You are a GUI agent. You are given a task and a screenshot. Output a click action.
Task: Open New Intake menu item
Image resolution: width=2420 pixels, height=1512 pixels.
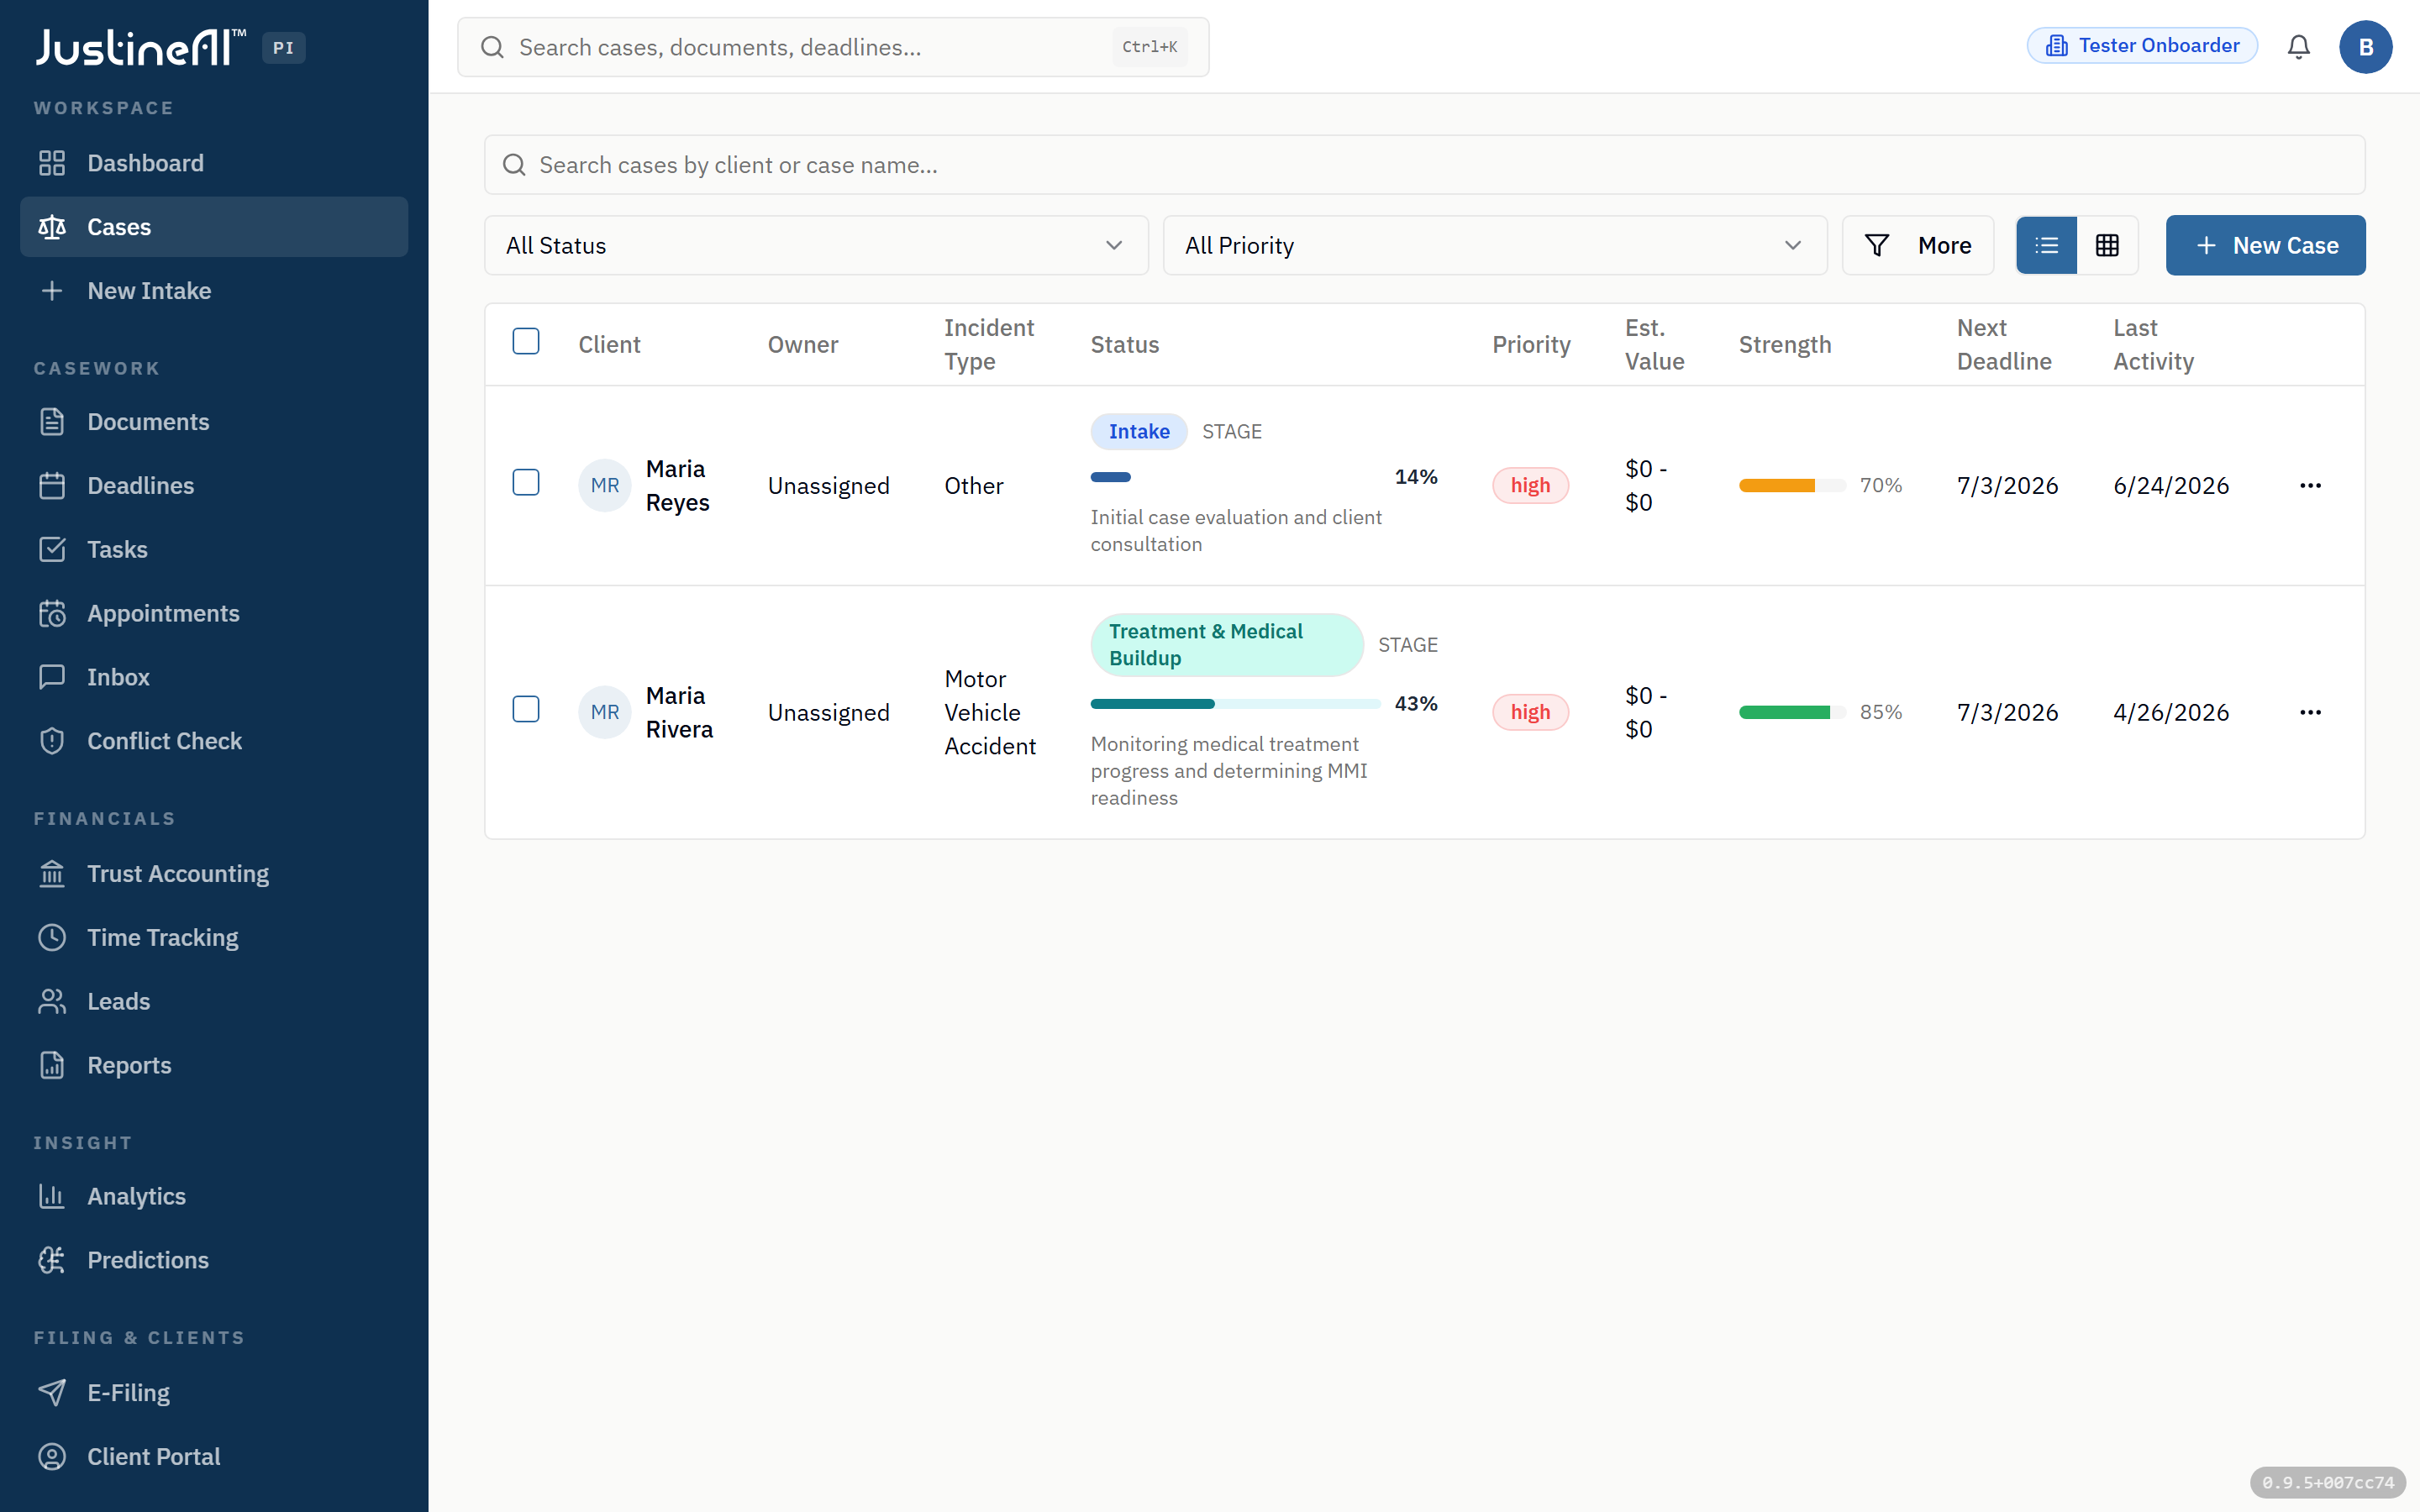coord(214,291)
